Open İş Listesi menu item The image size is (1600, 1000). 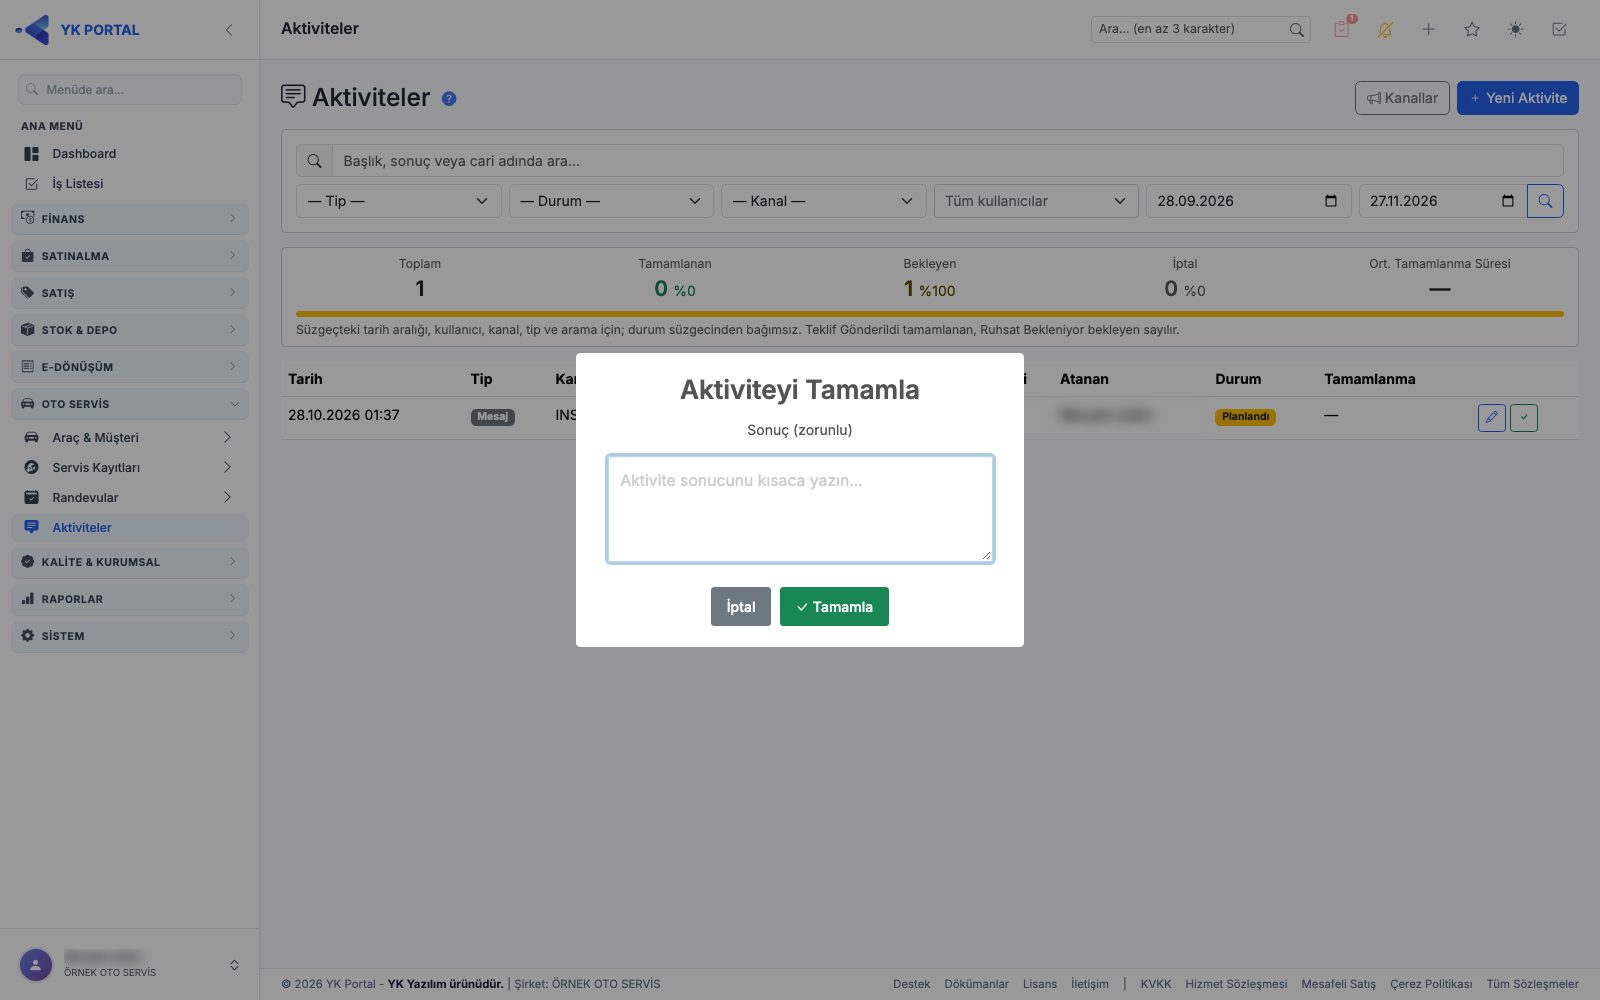[130, 184]
